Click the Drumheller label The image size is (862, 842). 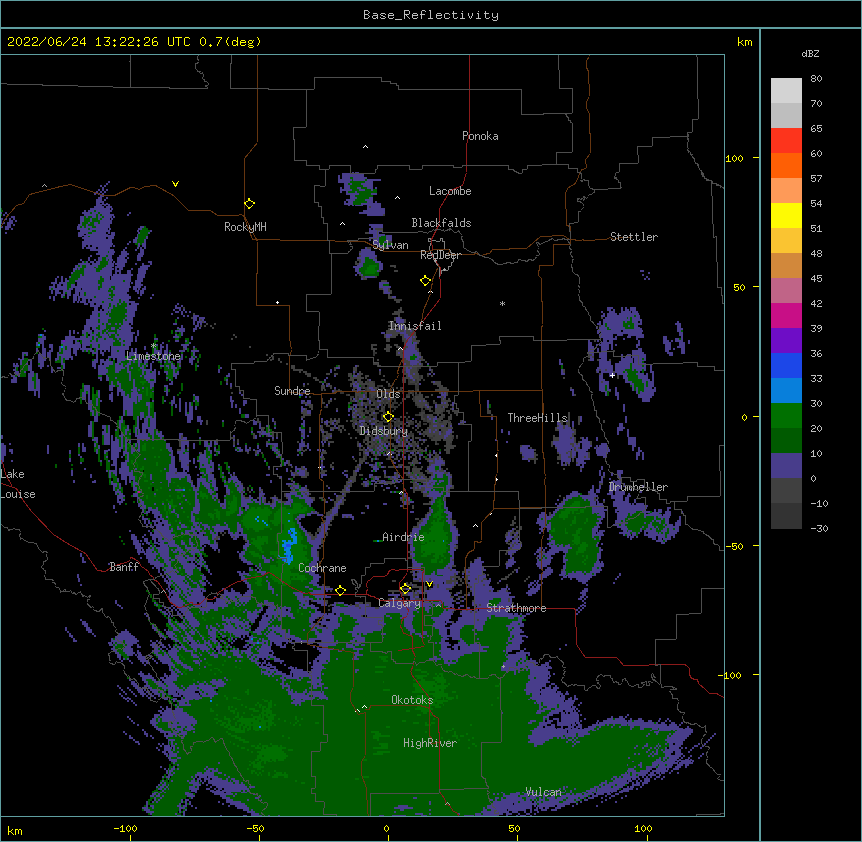point(638,487)
